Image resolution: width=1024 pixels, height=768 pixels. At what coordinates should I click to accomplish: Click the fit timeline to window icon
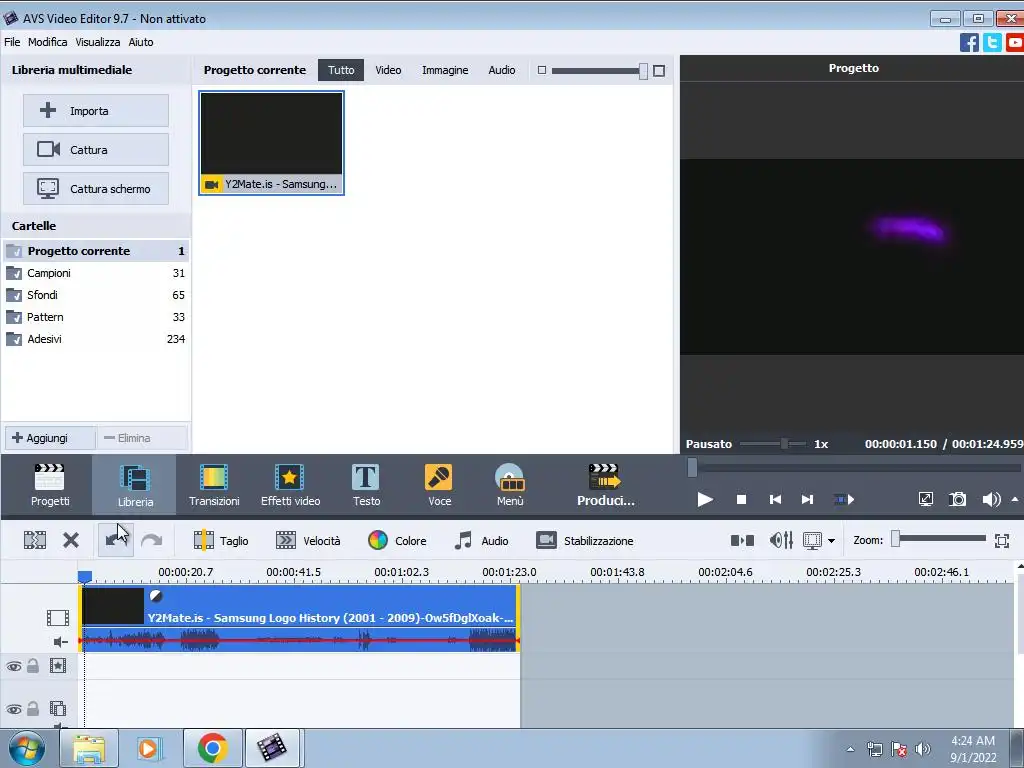tap(1002, 540)
